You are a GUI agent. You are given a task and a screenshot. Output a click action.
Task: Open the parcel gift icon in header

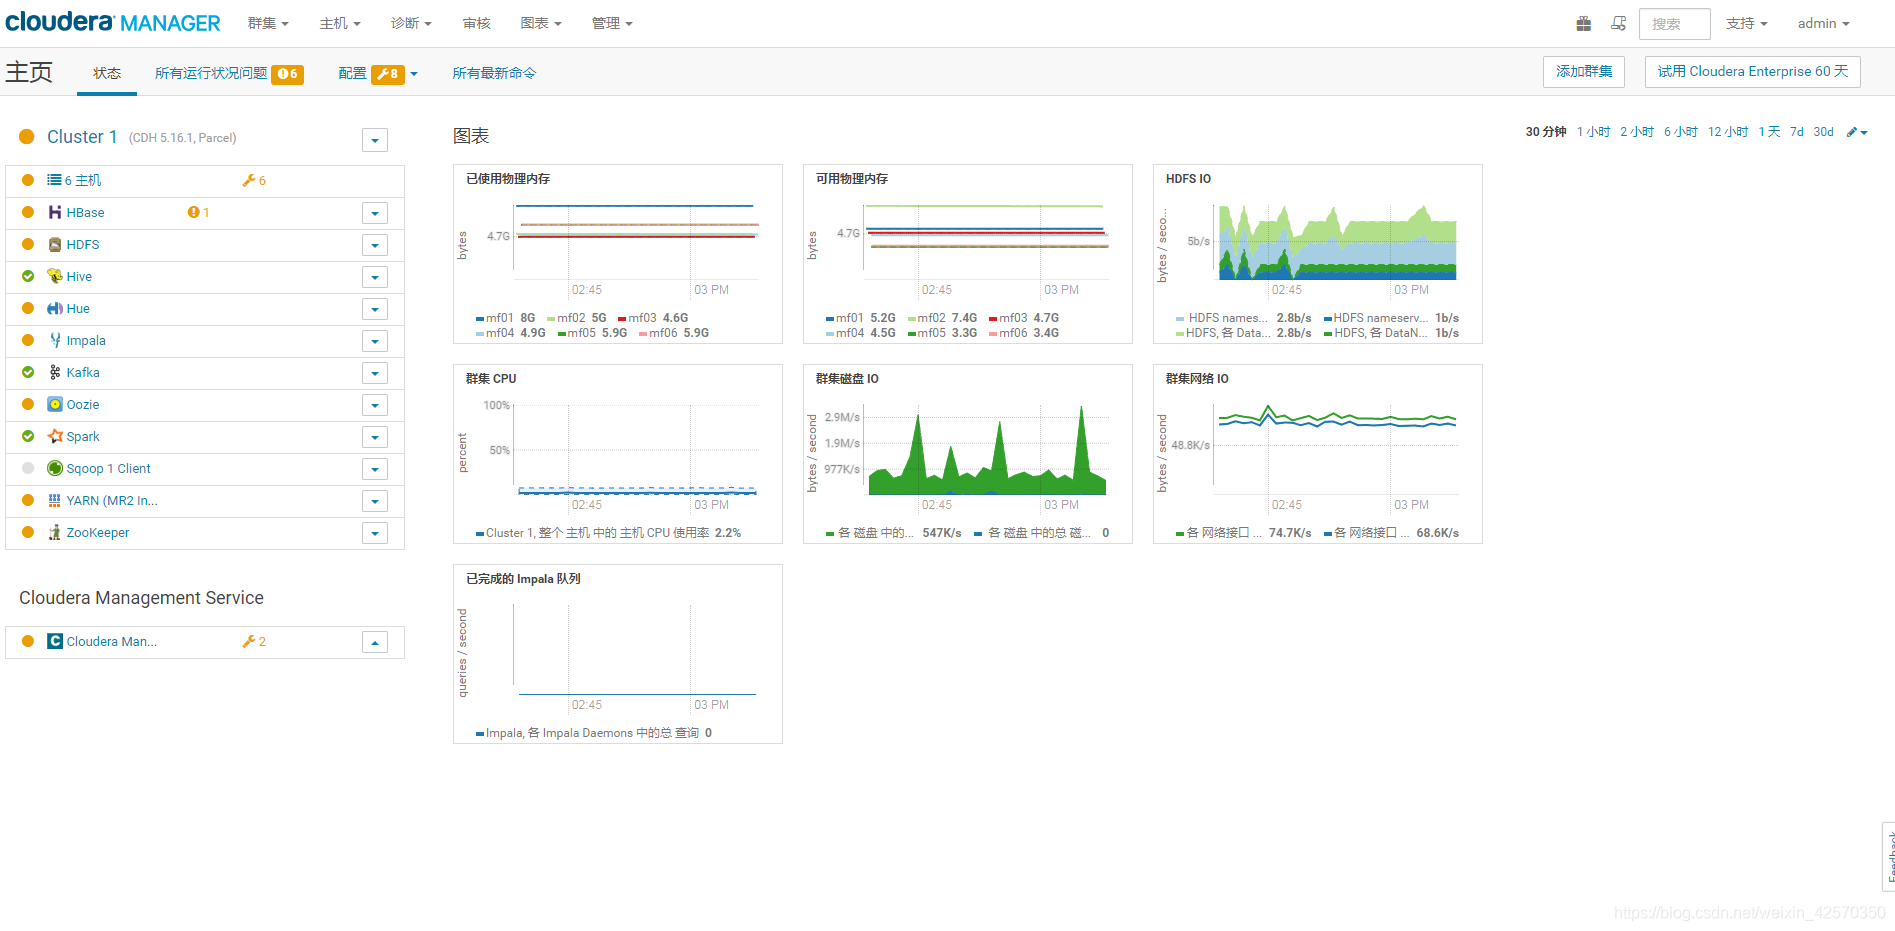point(1583,24)
